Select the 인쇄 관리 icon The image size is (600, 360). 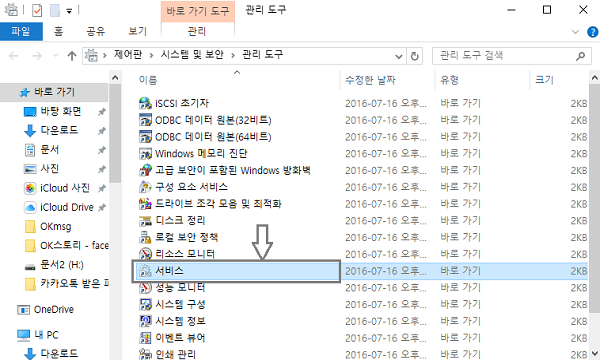145,354
